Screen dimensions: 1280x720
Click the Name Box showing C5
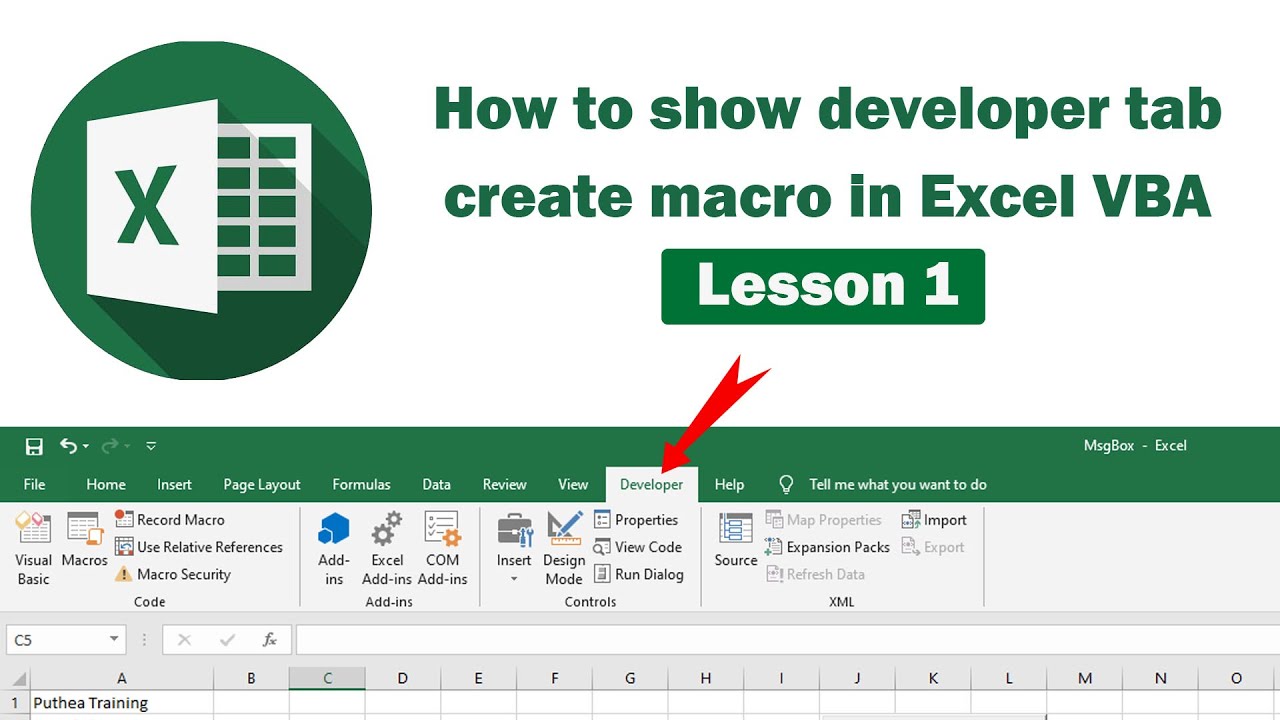(x=56, y=640)
